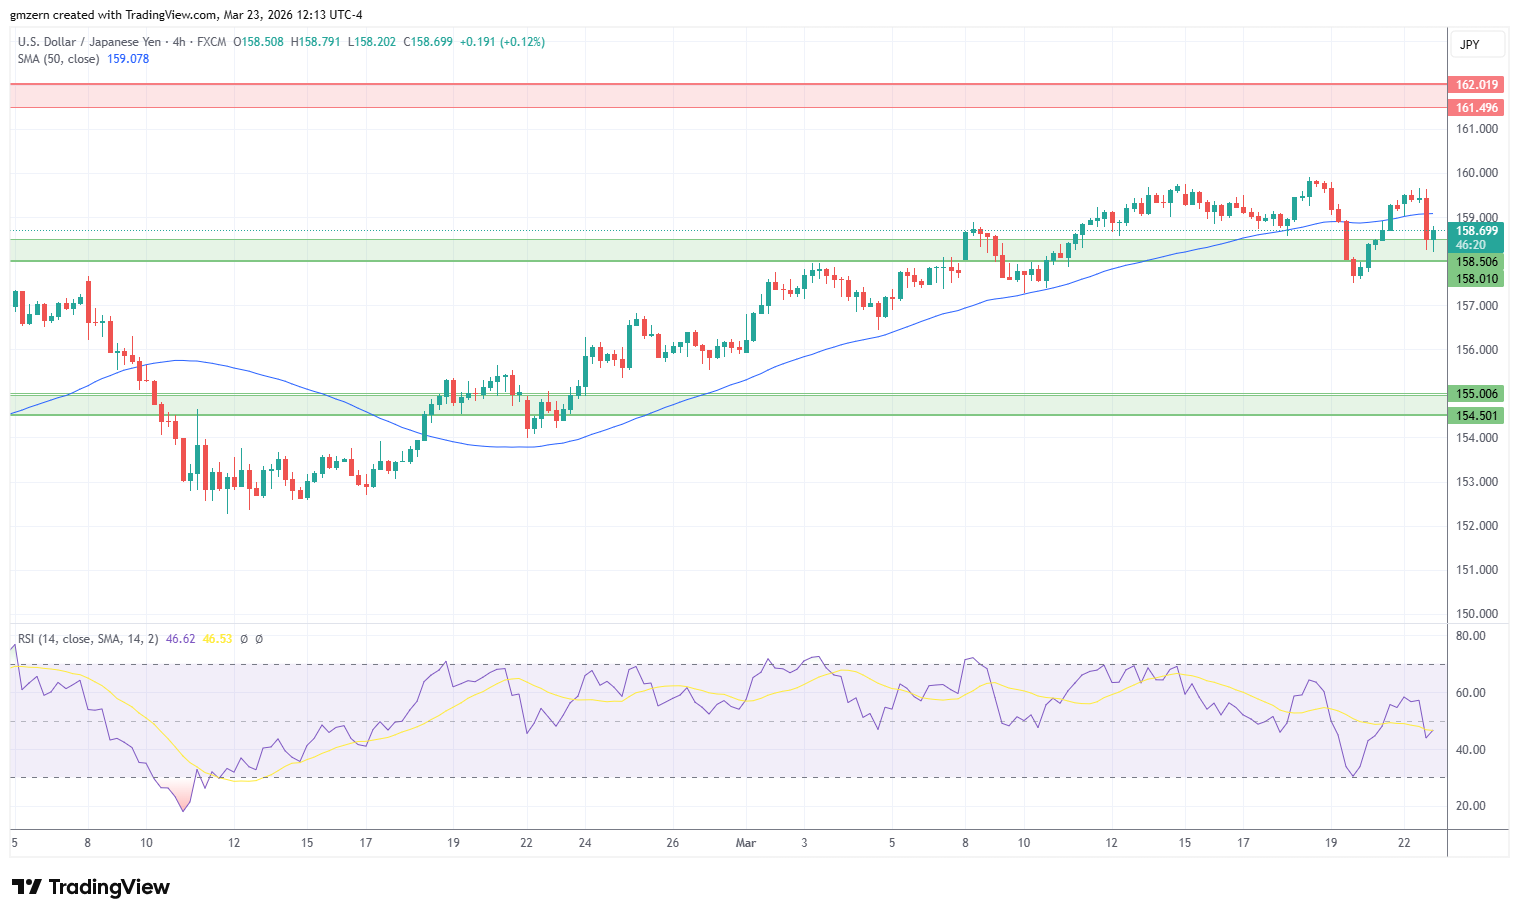The width and height of the screenshot is (1519, 917).
Task: Click the 3 date on the time axis
Action: (804, 843)
